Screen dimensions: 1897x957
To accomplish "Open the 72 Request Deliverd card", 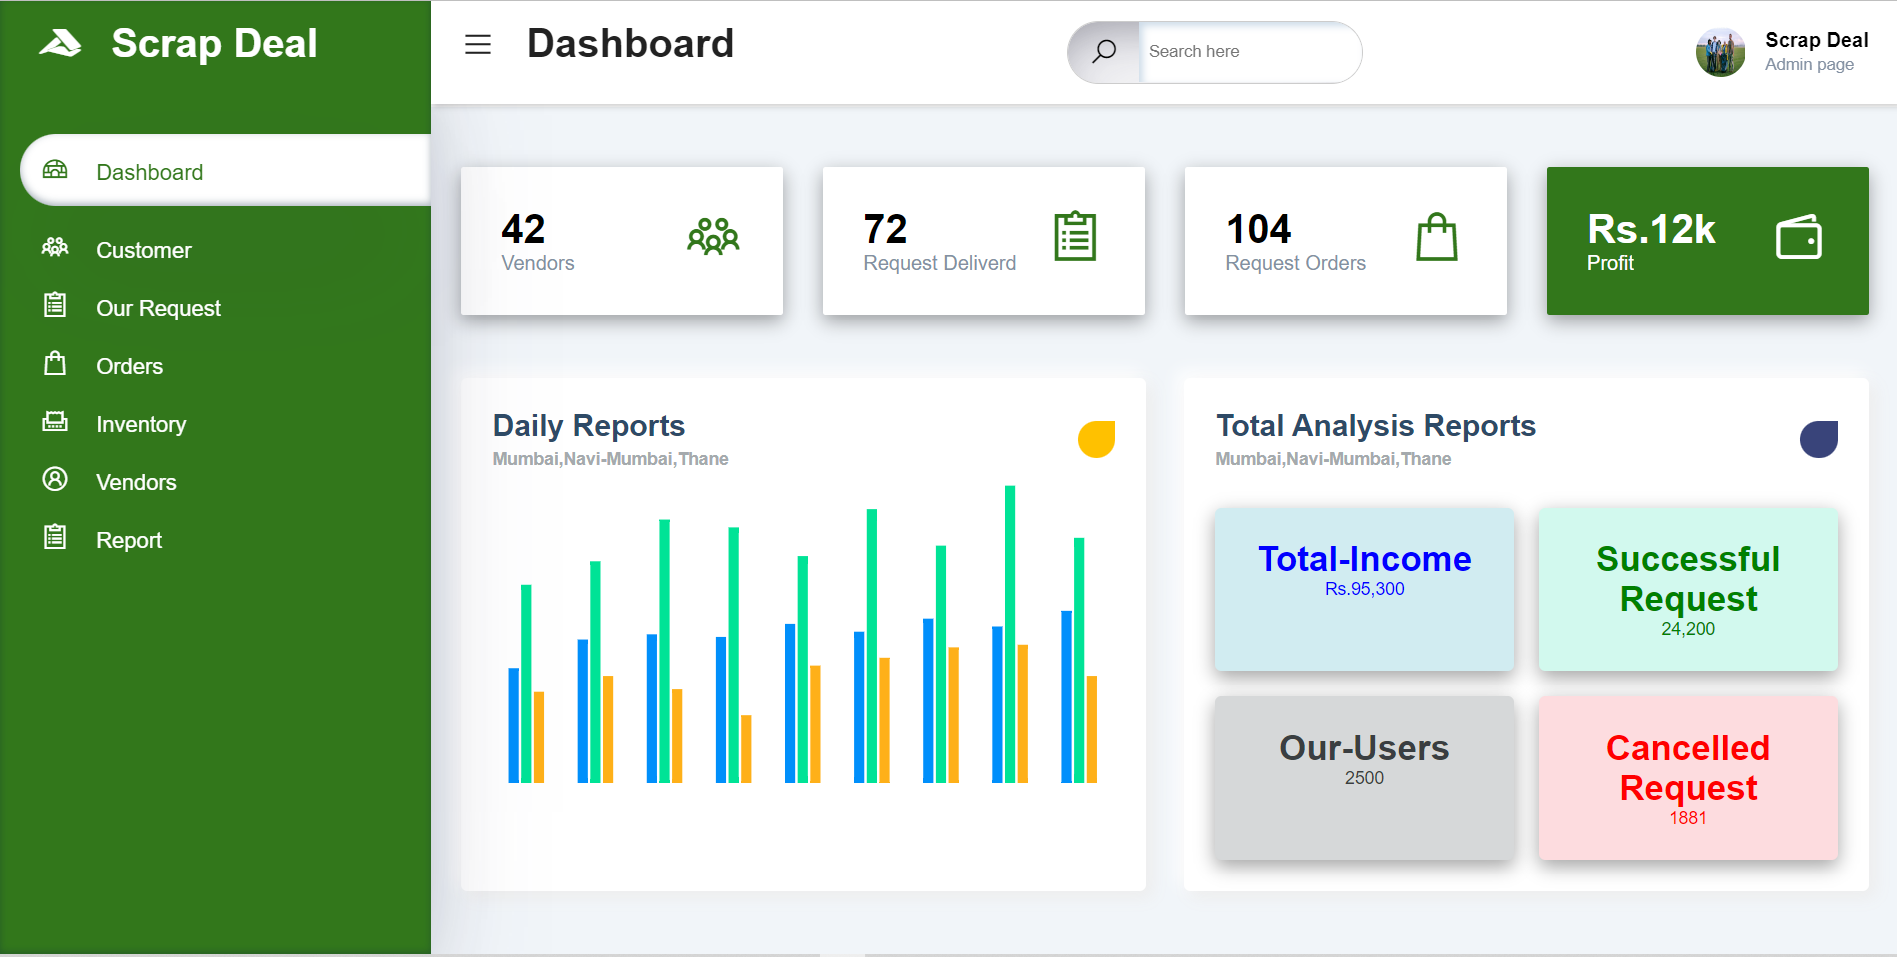I will [984, 241].
